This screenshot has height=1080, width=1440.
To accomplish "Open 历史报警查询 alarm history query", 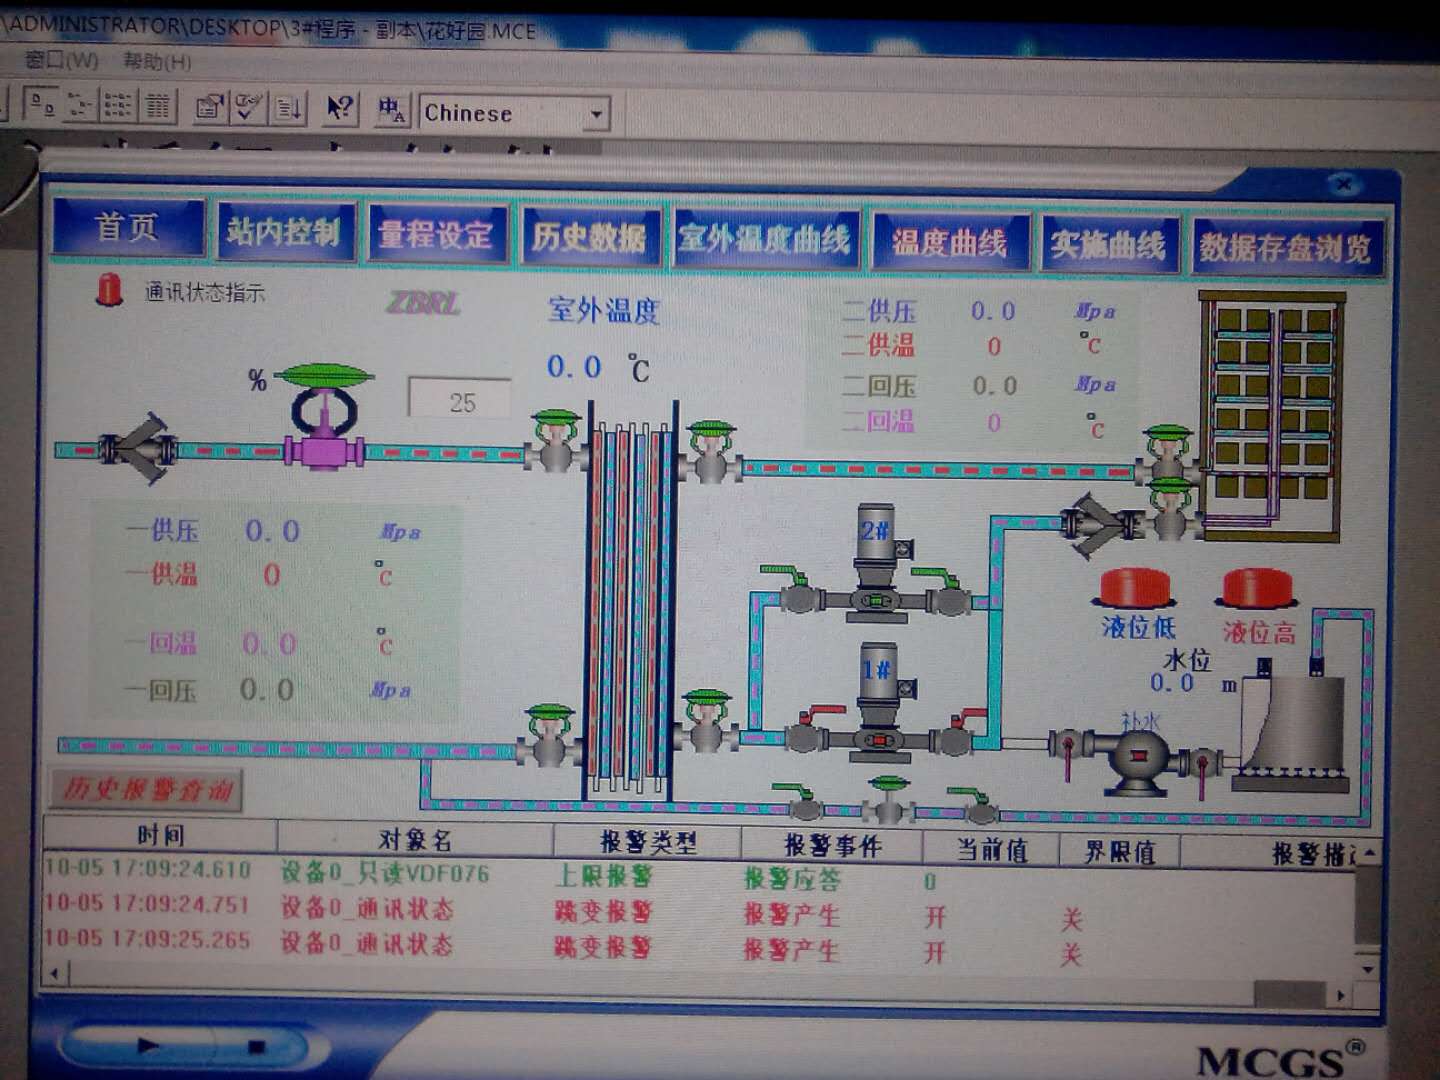I will pyautogui.click(x=147, y=790).
